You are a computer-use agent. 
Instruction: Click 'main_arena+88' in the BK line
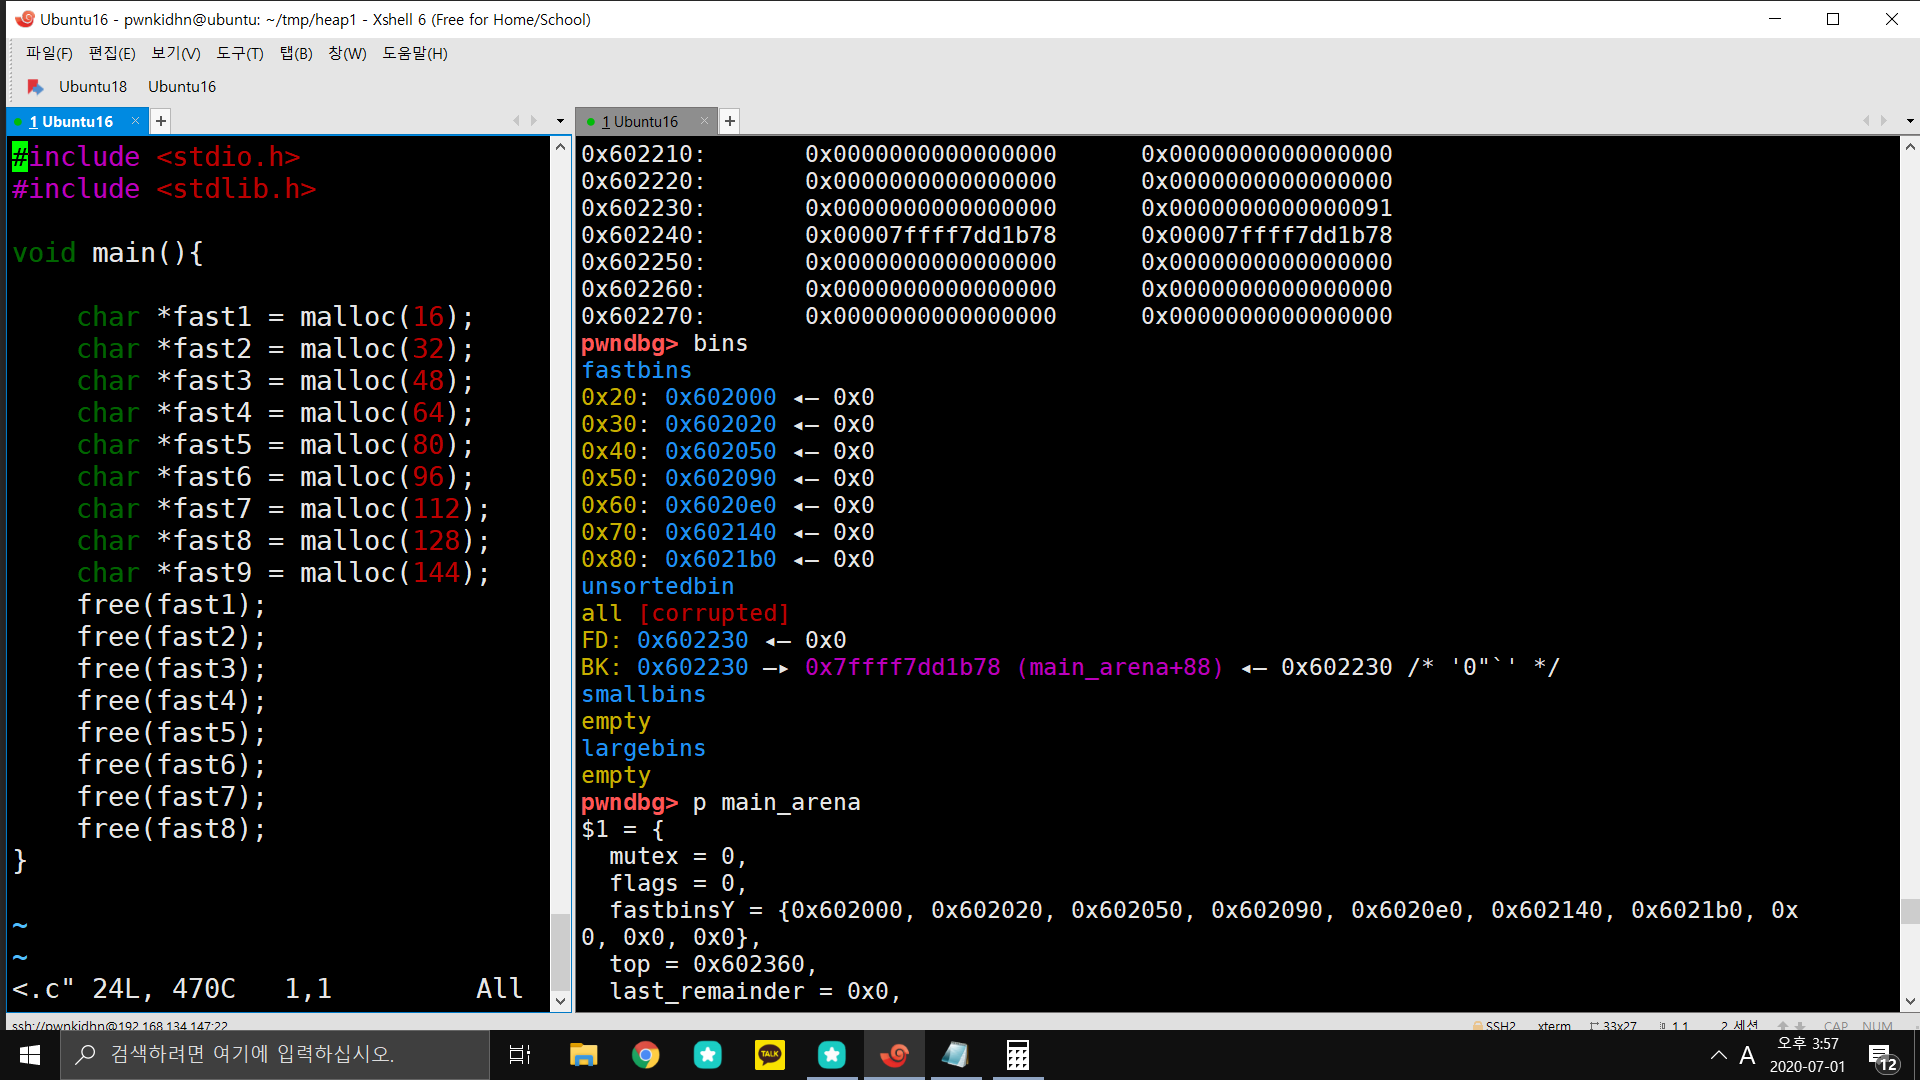tap(1120, 667)
